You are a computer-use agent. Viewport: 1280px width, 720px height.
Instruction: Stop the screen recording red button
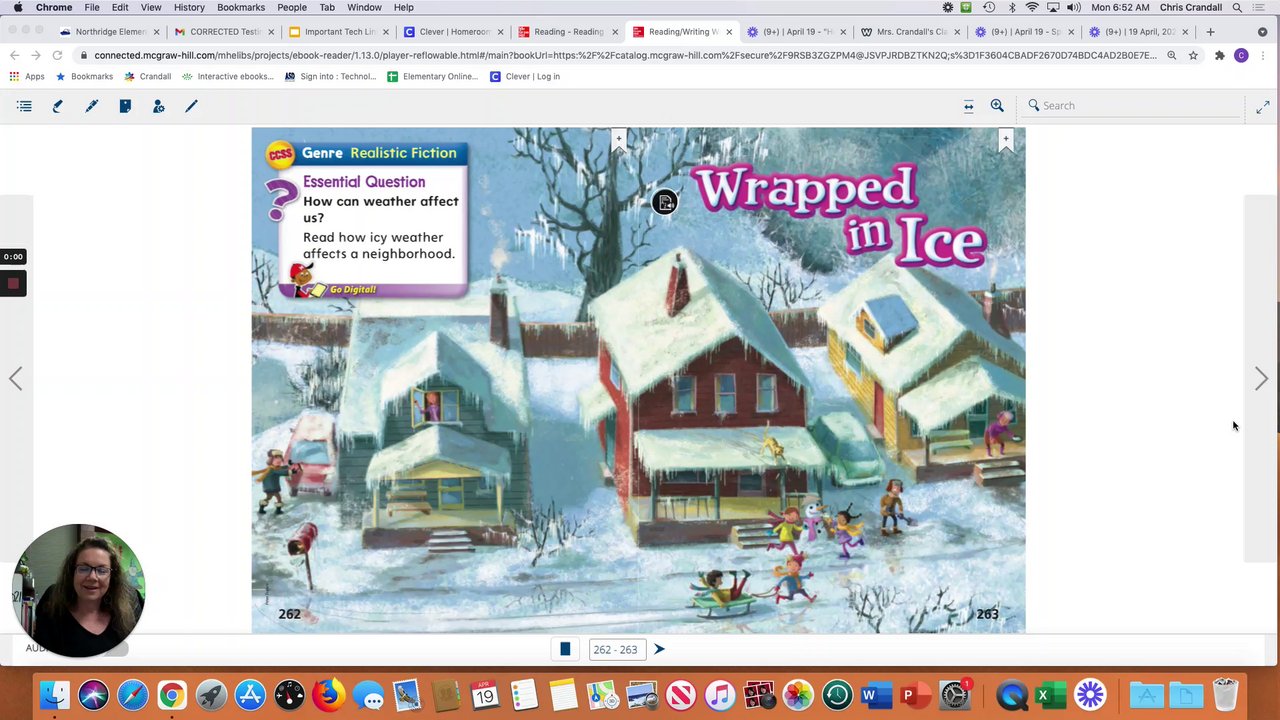[13, 284]
